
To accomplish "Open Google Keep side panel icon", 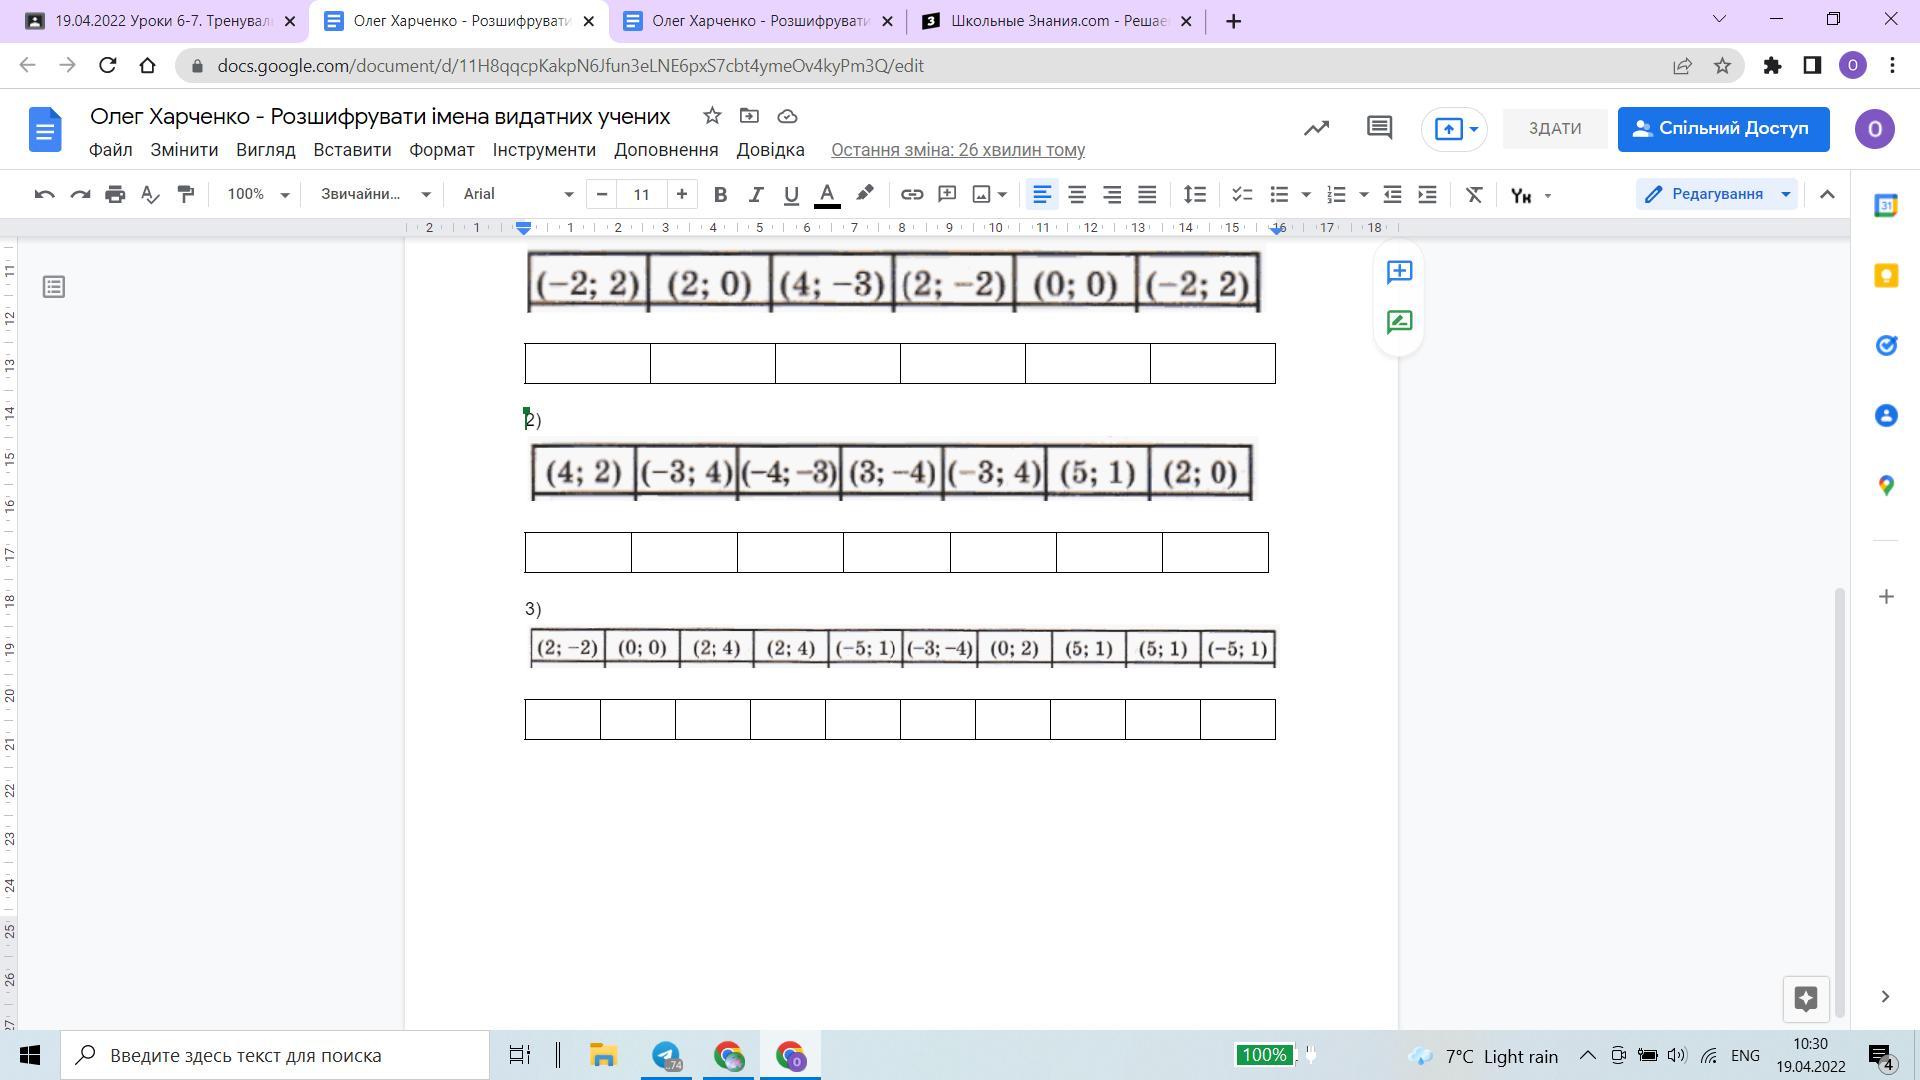I will [1886, 276].
